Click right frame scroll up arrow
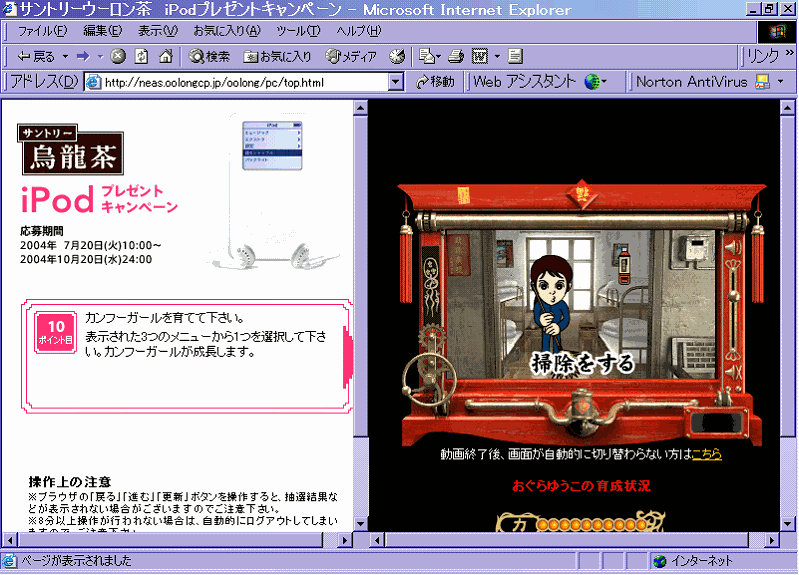Image resolution: width=799 pixels, height=575 pixels. tap(787, 108)
